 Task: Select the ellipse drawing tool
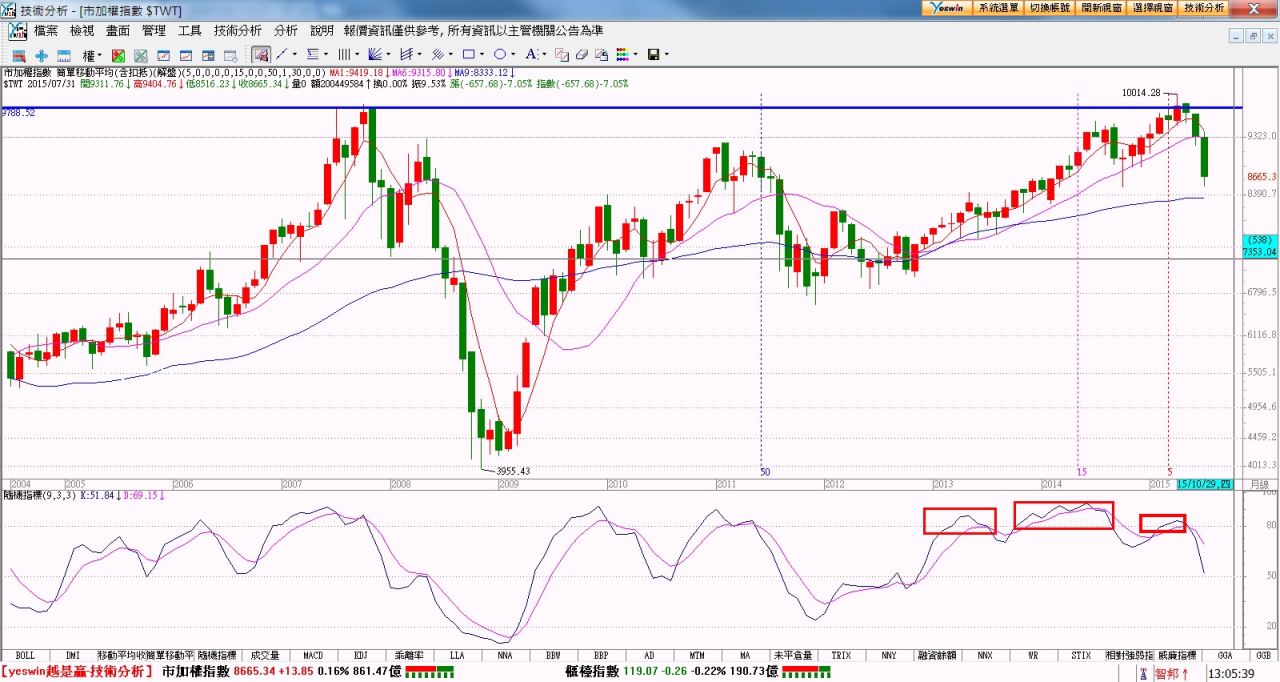pyautogui.click(x=499, y=54)
